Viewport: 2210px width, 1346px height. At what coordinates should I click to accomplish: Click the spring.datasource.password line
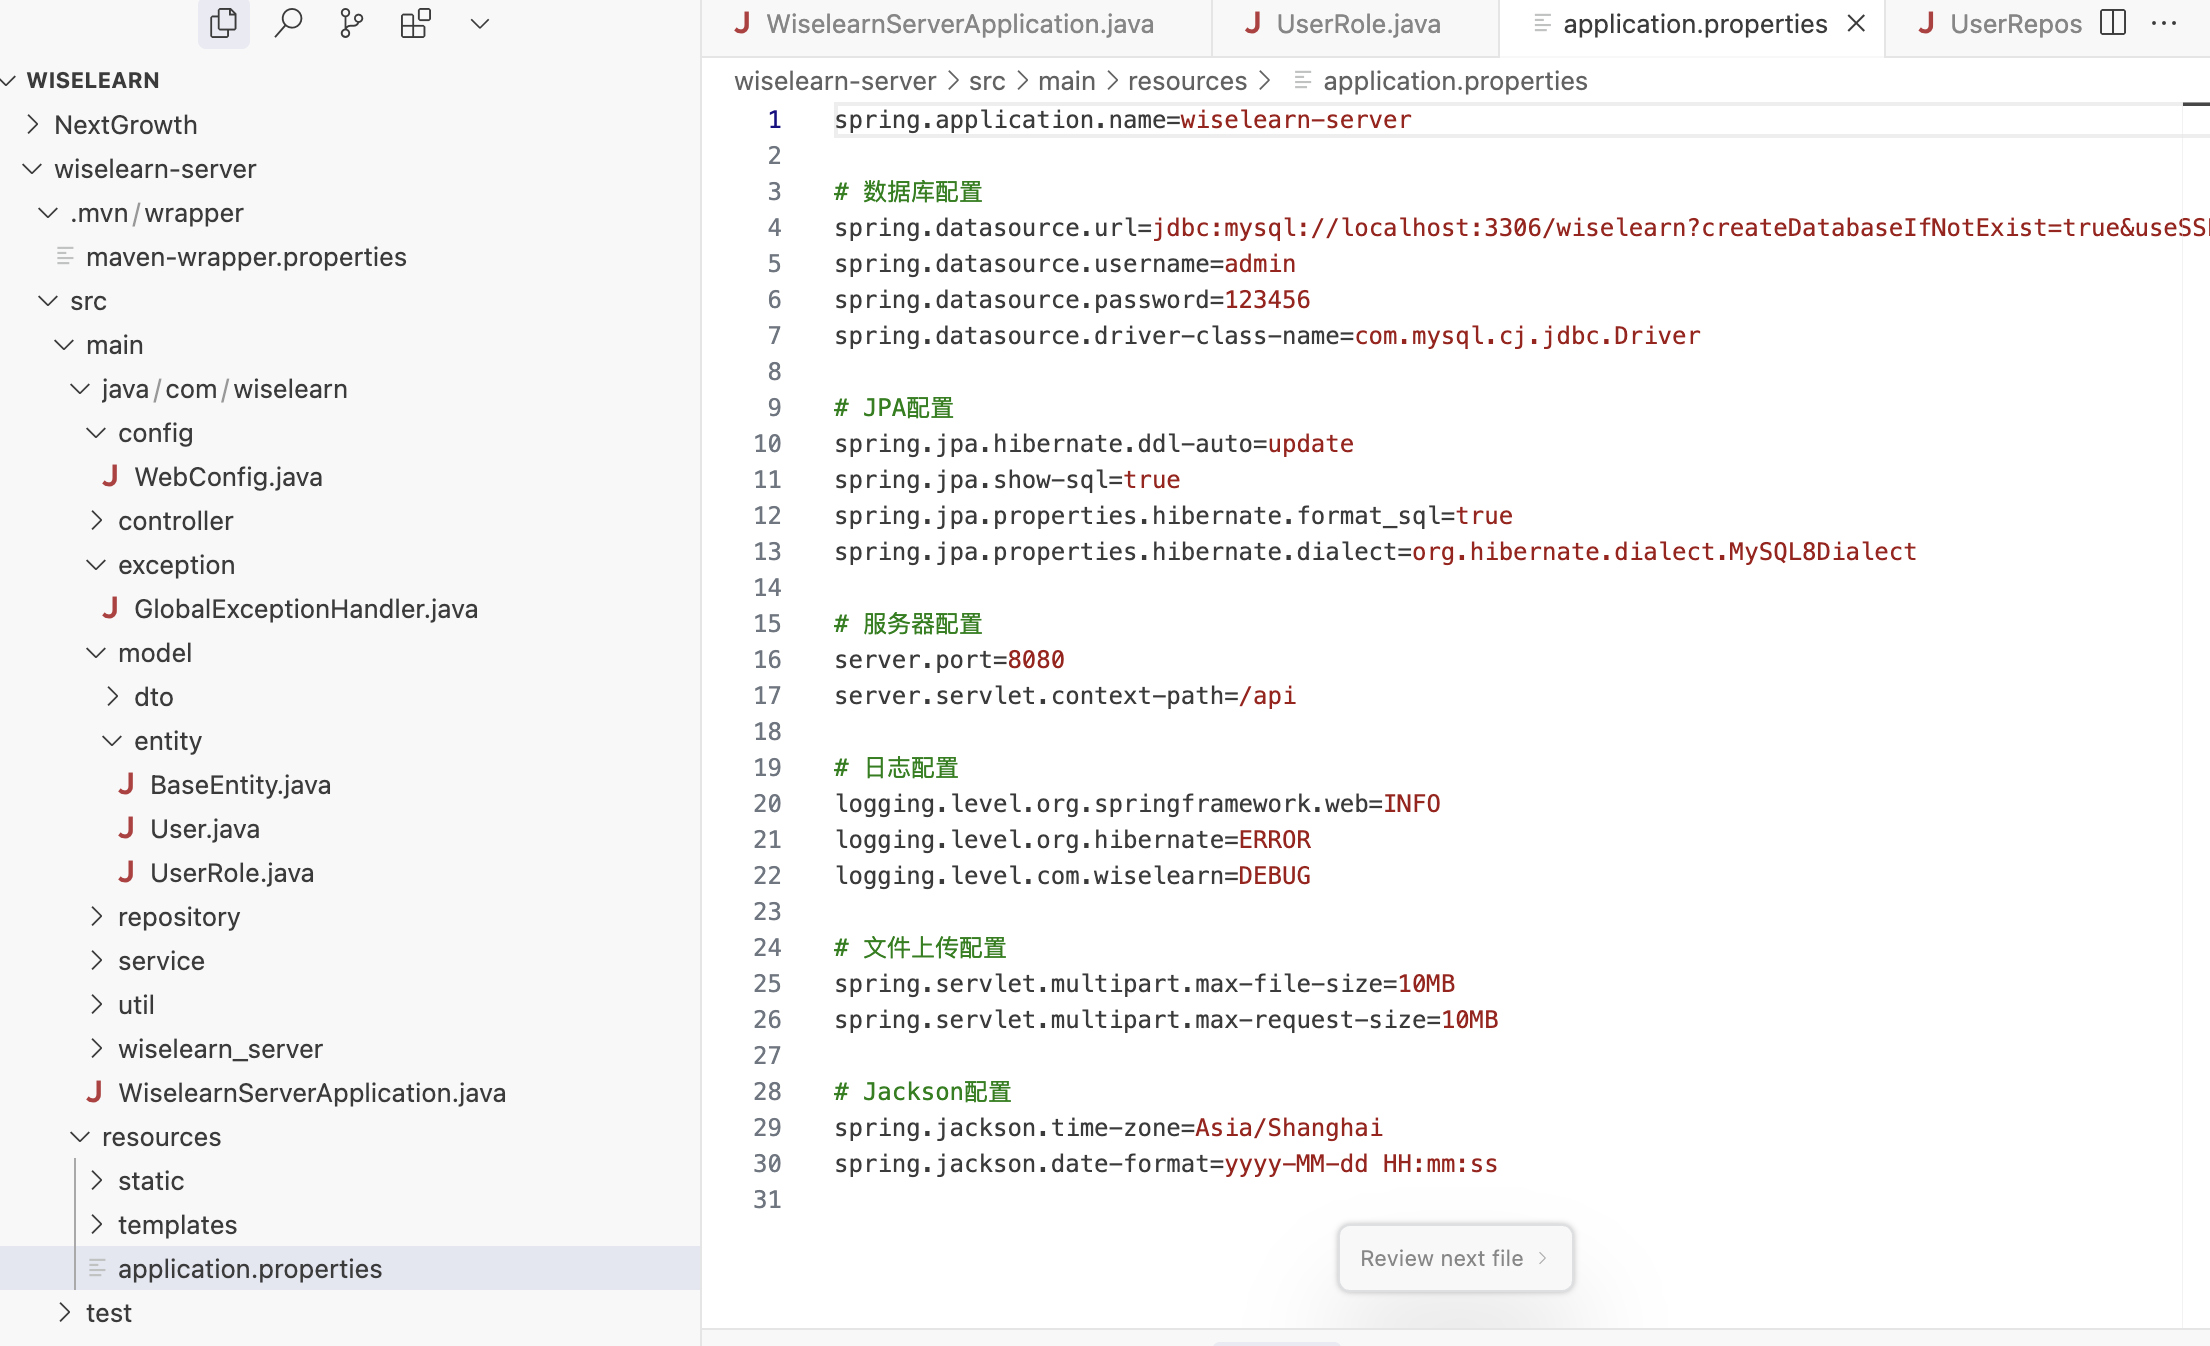[x=1072, y=300]
